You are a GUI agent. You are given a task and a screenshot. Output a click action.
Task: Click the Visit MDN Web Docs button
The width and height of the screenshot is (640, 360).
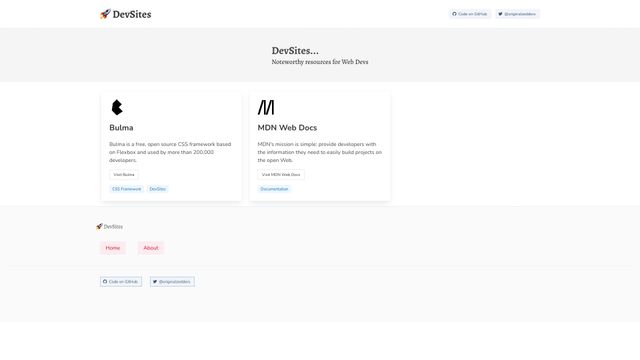point(281,175)
